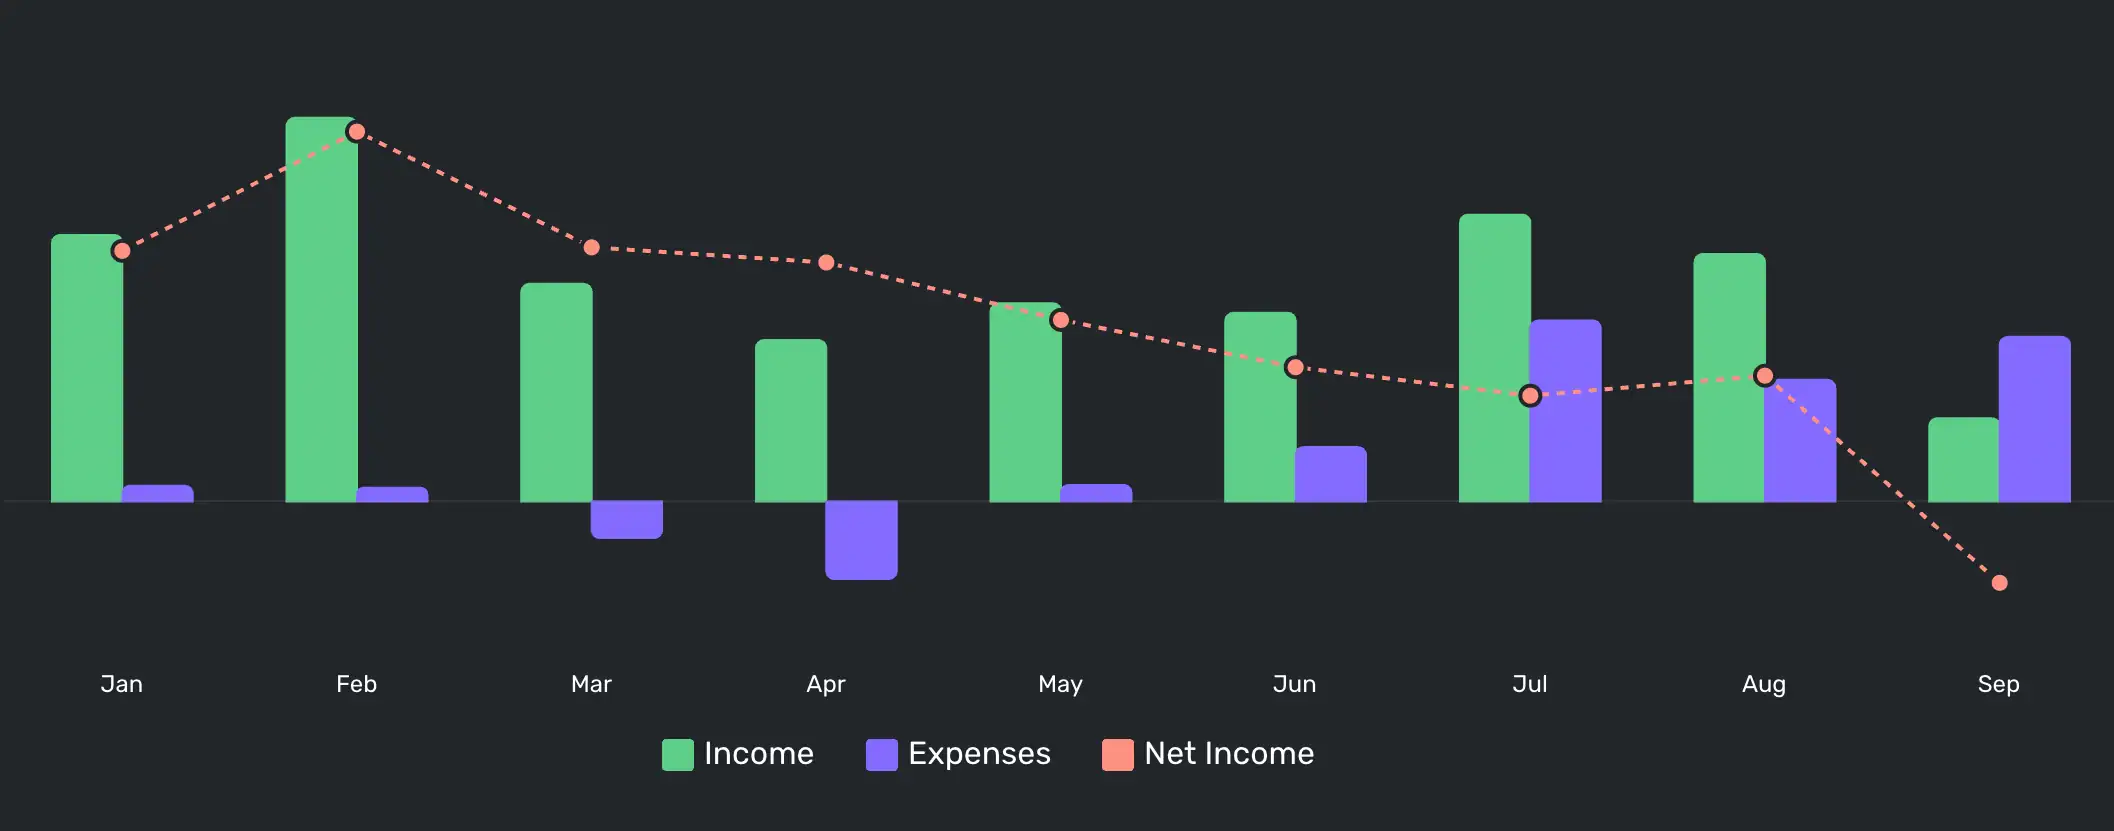Click the negative April expenses bar
Screen dimensions: 2114x831
pyautogui.click(x=861, y=540)
